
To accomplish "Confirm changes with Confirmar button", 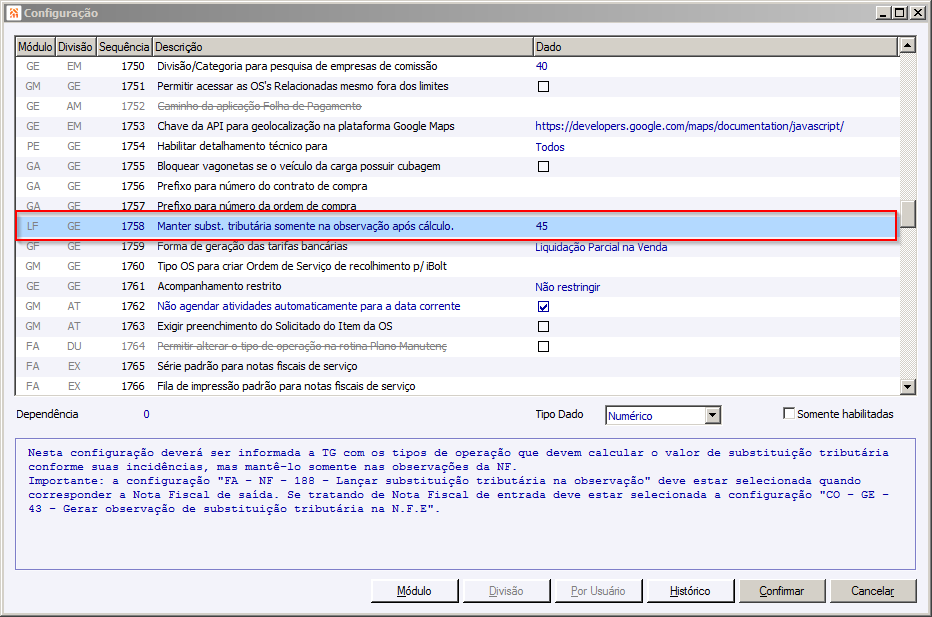I will [x=782, y=591].
